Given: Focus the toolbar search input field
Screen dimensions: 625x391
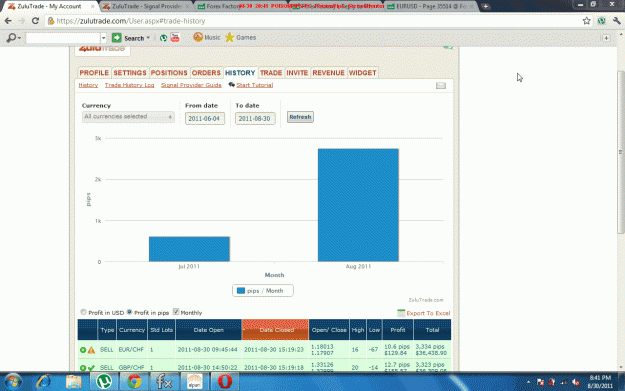Looking at the screenshot, I should (x=63, y=38).
